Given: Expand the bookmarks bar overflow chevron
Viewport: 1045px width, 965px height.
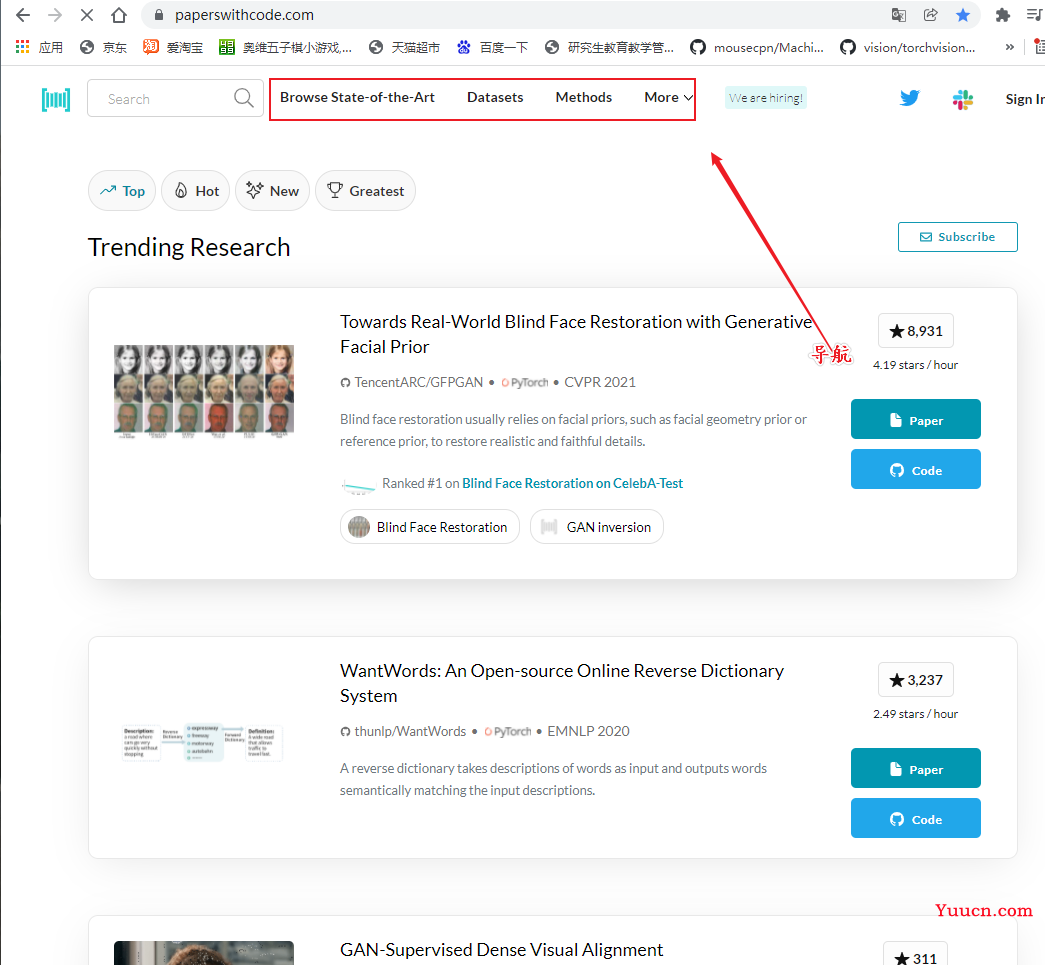Looking at the screenshot, I should point(1010,47).
